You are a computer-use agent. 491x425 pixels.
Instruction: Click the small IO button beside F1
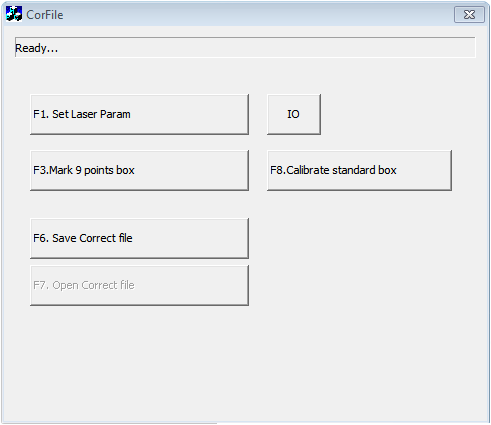coord(294,114)
